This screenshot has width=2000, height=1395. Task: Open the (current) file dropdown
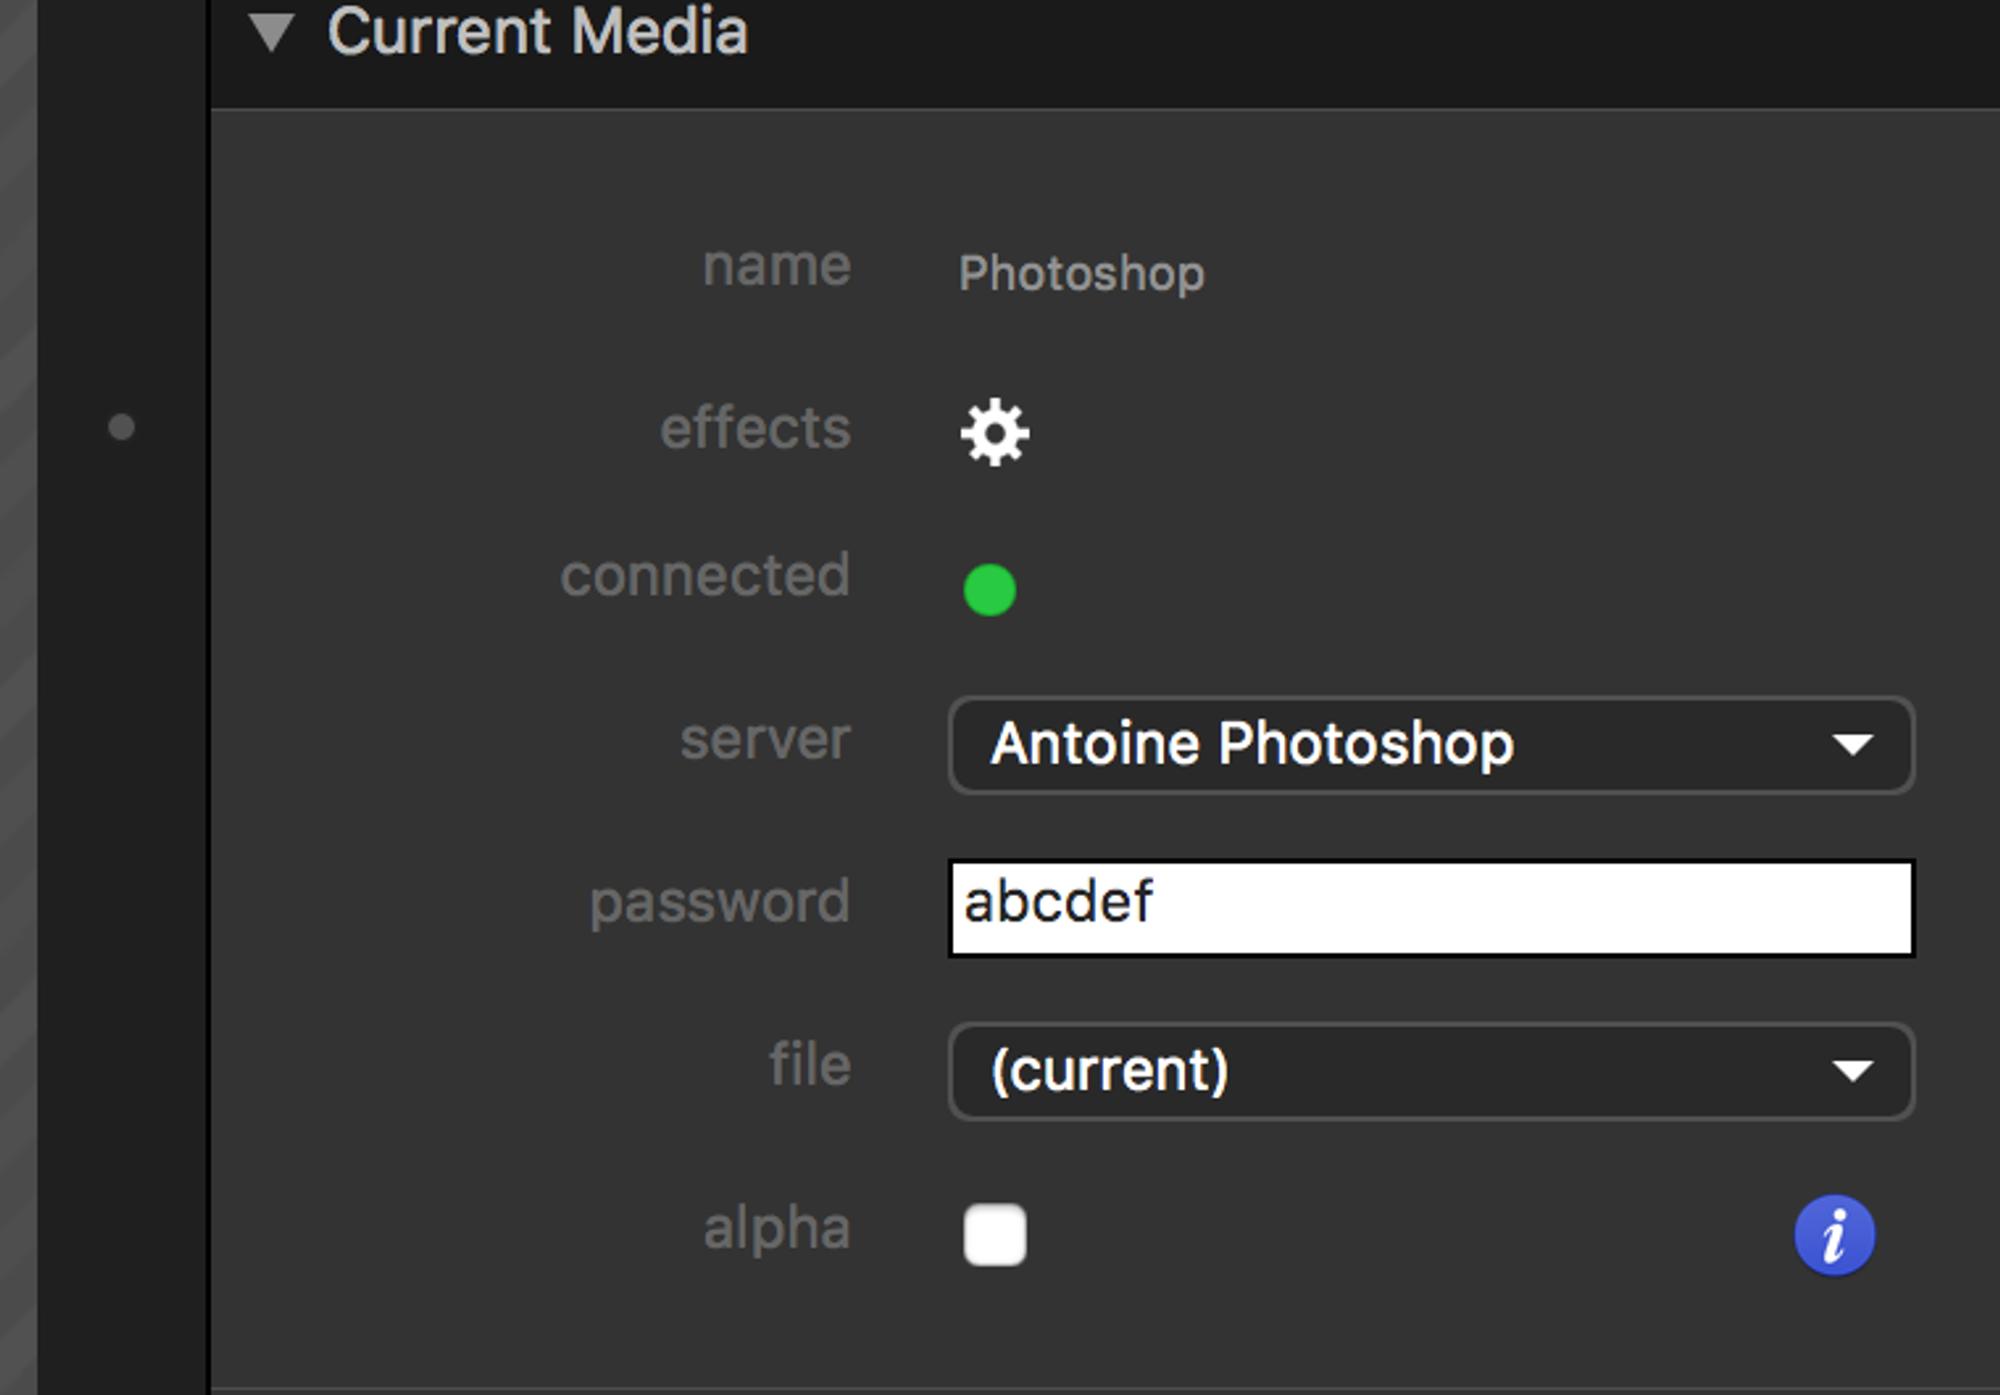coord(1430,1071)
